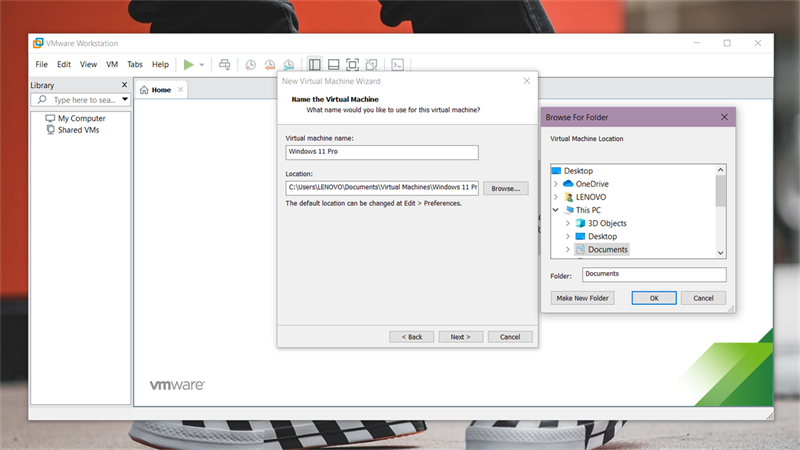This screenshot has width=800, height=450.
Task: Open the library search filter dropdown
Action: click(125, 99)
